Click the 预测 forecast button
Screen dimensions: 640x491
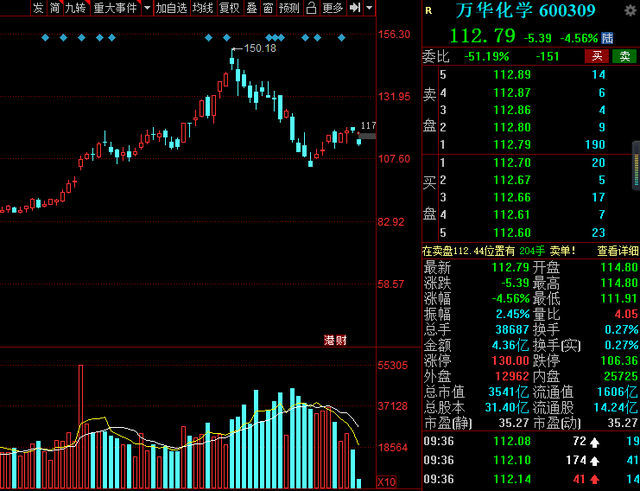[x=289, y=8]
